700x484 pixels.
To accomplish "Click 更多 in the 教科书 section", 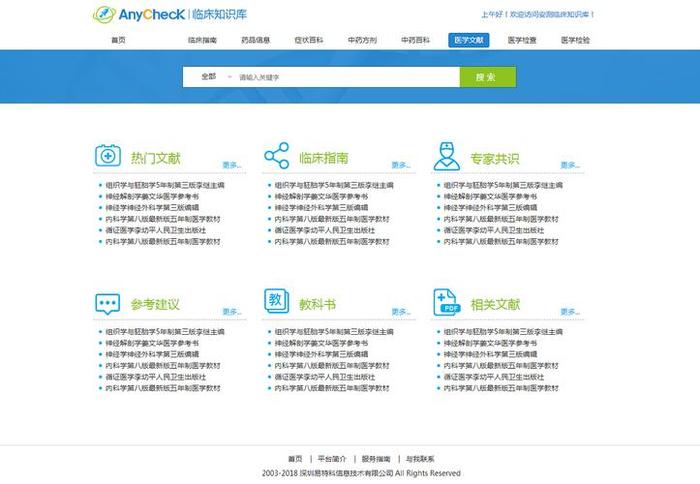I will click(x=400, y=312).
